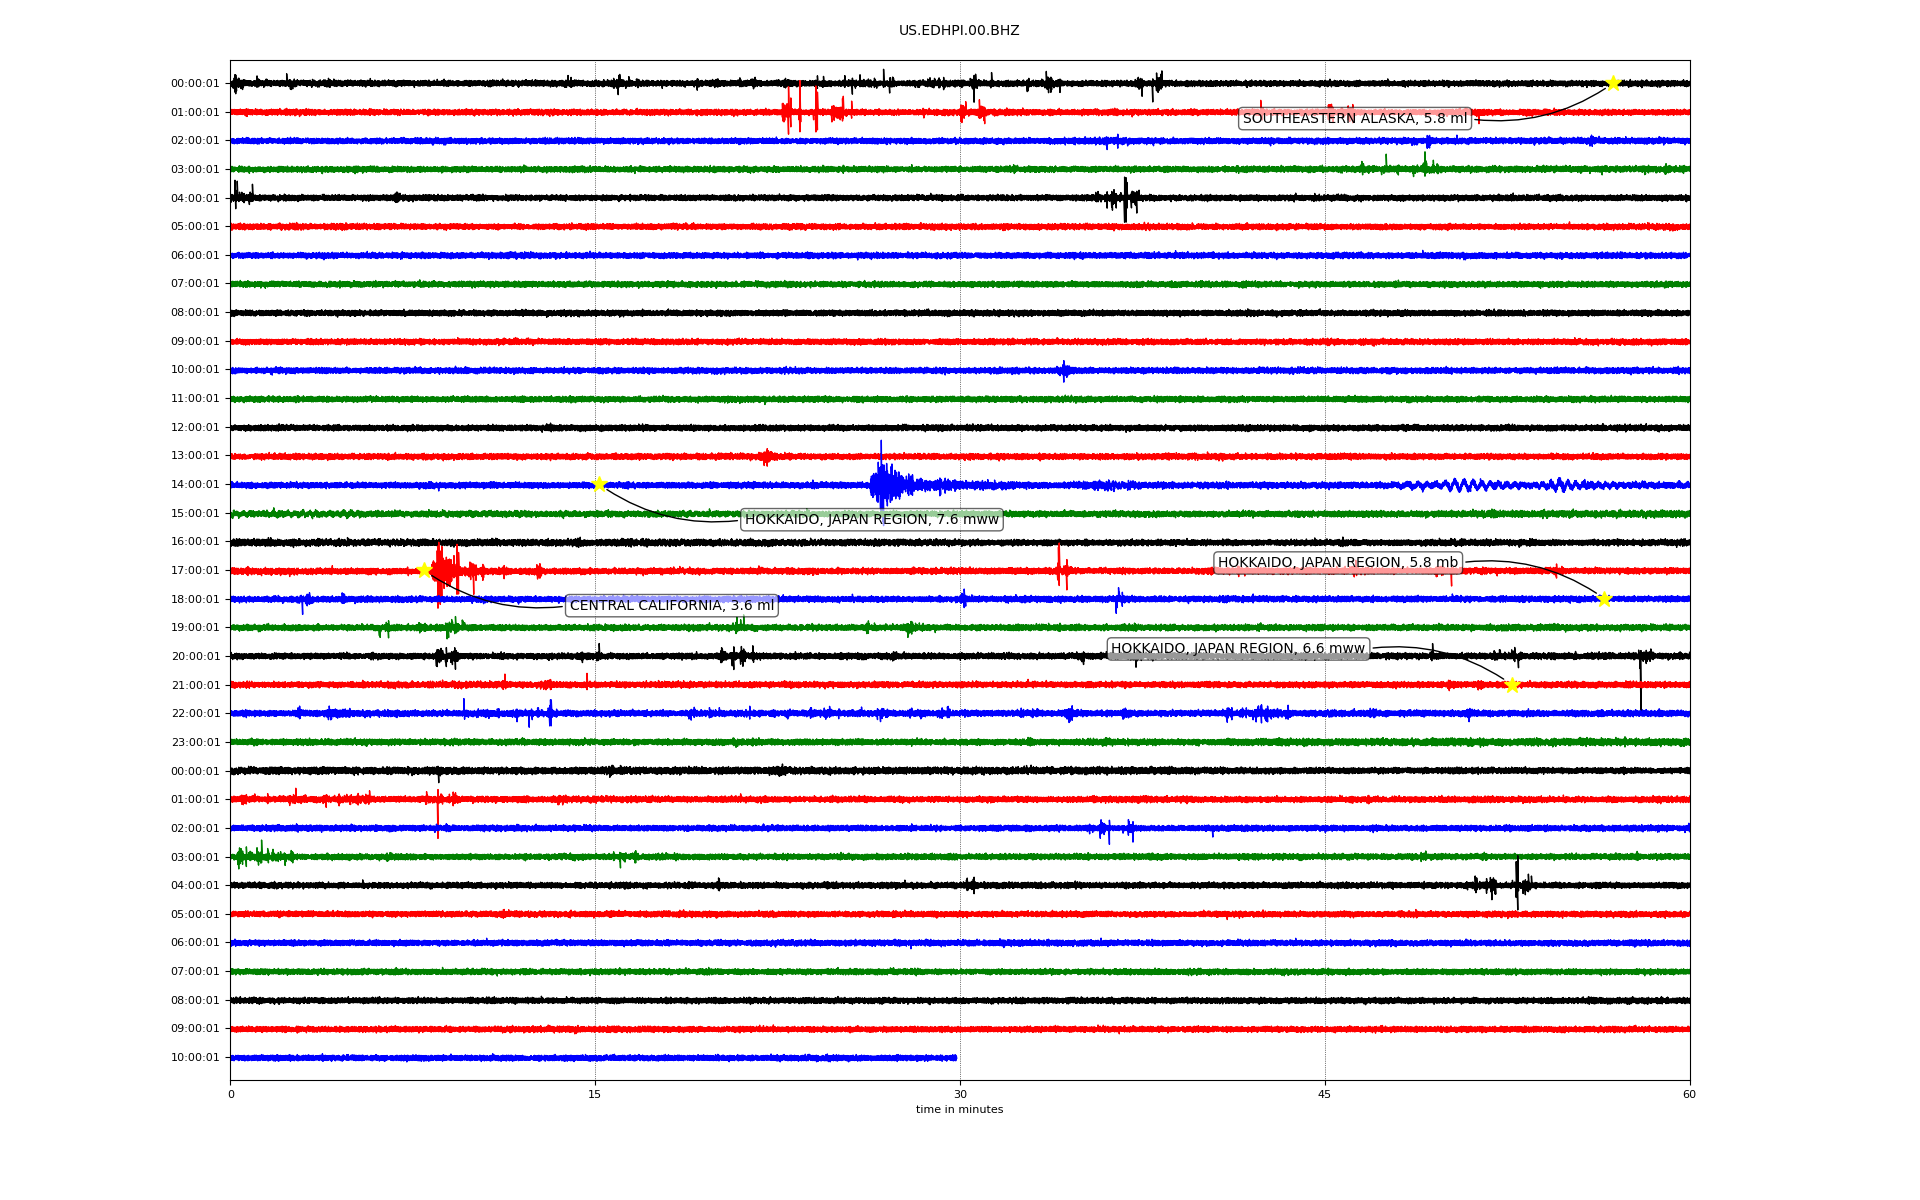This screenshot has height=1200, width=1920.
Task: Click the SOUTHEASTERN ALASKA, 5.8 ml label
Action: pyautogui.click(x=1355, y=119)
